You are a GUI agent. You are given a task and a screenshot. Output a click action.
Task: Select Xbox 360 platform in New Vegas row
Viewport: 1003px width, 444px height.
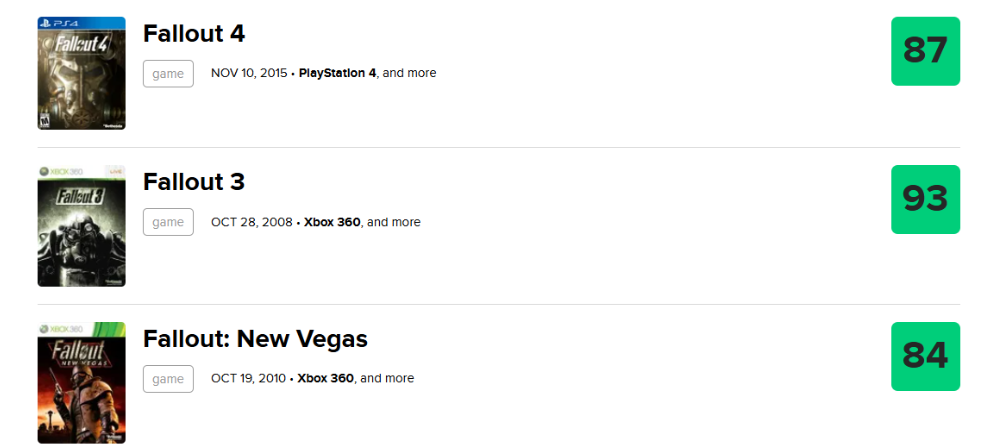click(x=326, y=379)
